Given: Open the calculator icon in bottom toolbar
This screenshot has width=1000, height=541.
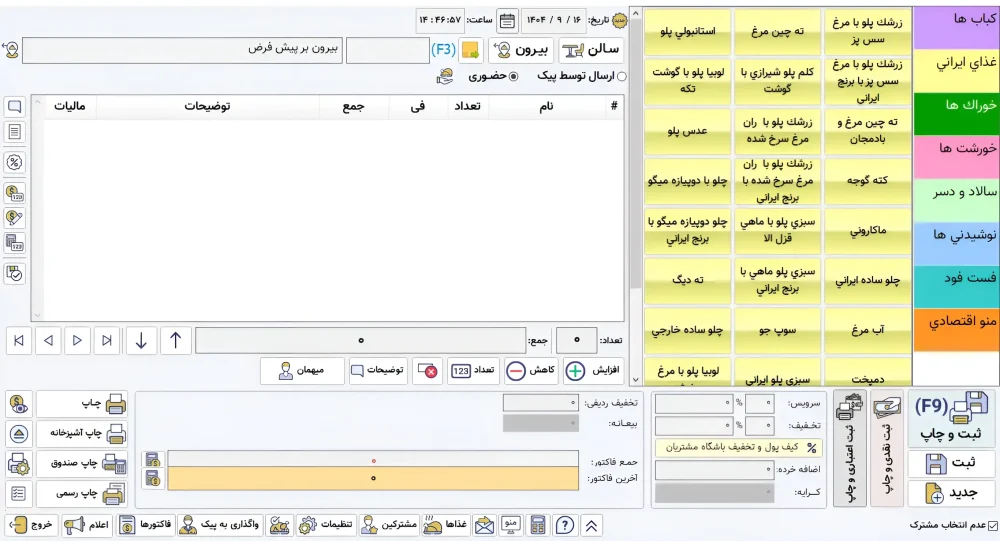Looking at the screenshot, I should (x=538, y=525).
